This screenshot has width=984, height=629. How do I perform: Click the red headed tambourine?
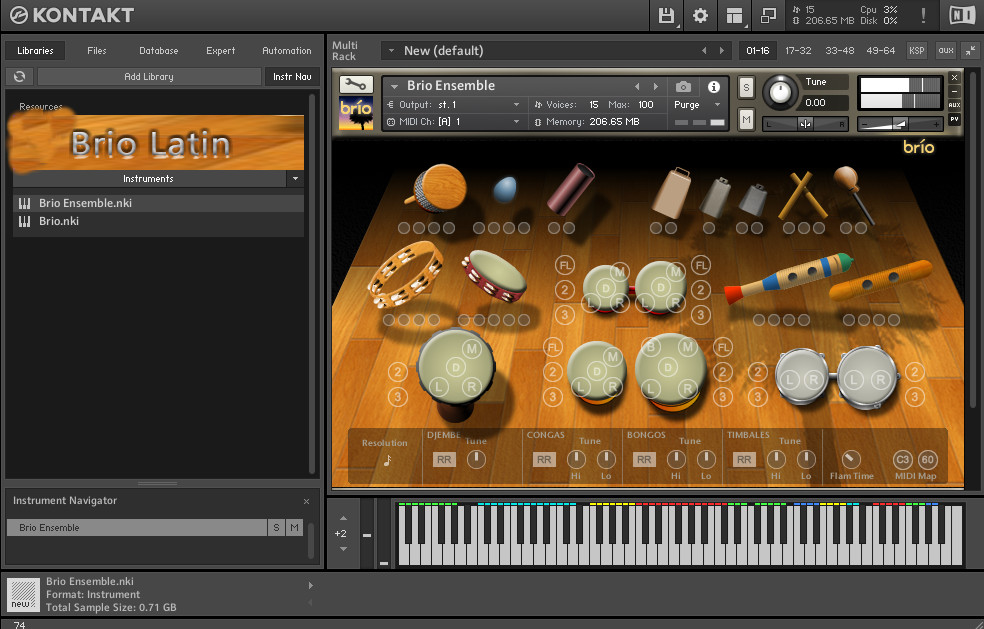click(x=495, y=276)
